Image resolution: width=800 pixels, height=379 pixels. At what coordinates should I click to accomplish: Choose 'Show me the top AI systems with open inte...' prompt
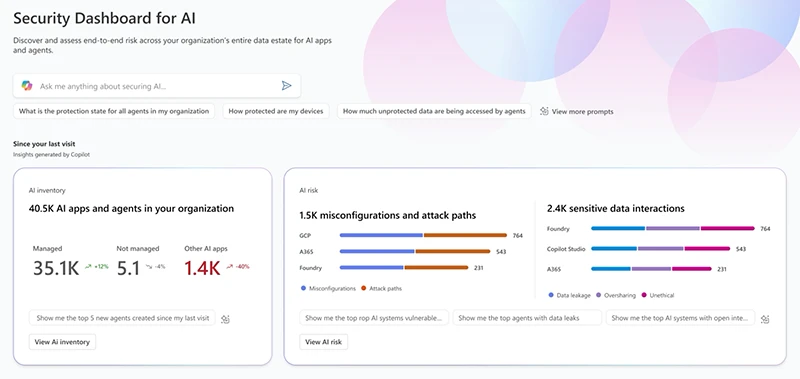point(680,318)
